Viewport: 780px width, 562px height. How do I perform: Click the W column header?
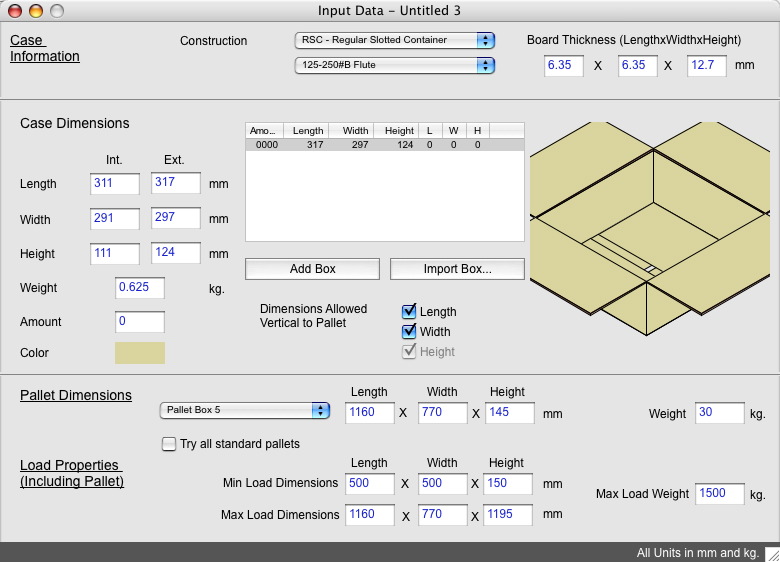coord(453,131)
